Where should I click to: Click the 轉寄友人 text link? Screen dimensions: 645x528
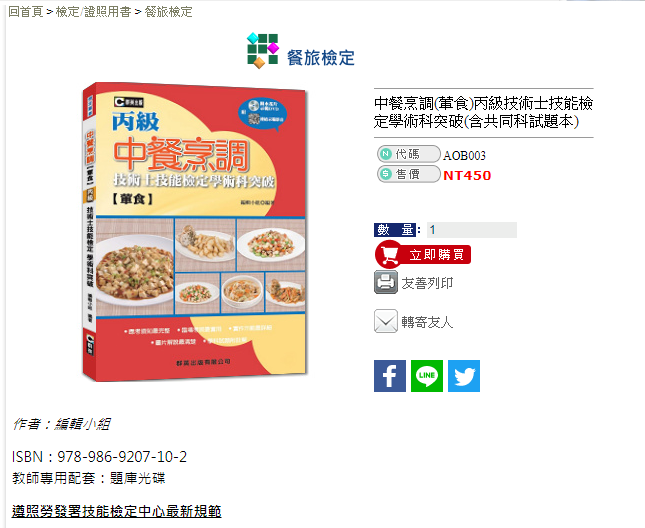pos(427,322)
